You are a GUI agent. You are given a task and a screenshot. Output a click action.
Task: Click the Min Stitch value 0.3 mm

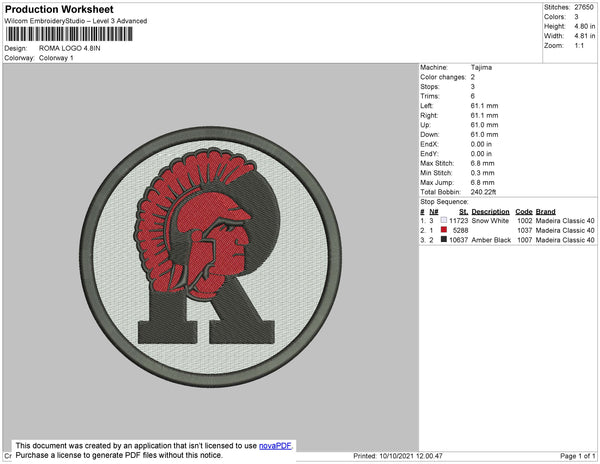(482, 173)
